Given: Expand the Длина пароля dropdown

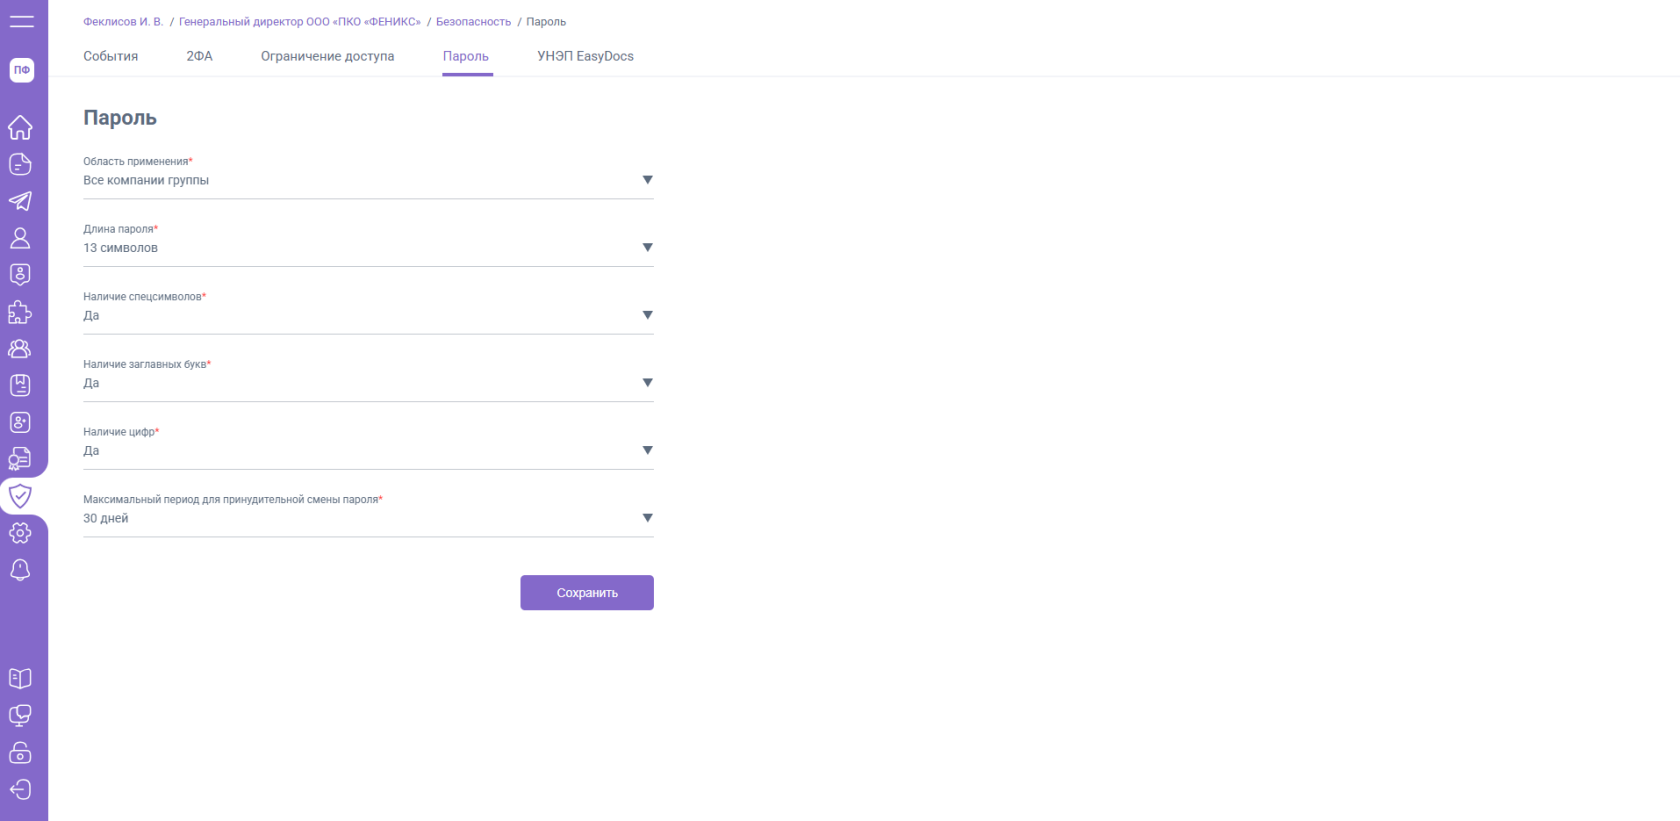Looking at the screenshot, I should click(x=368, y=248).
